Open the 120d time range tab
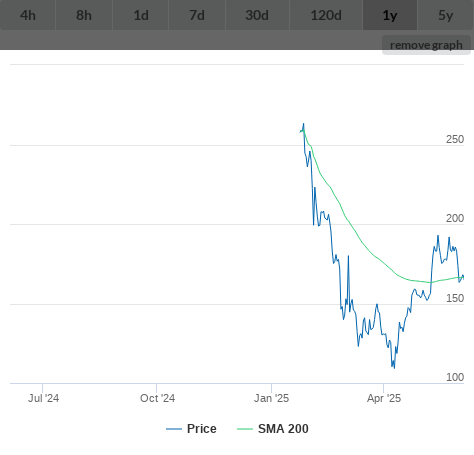The image size is (474, 455). (326, 15)
